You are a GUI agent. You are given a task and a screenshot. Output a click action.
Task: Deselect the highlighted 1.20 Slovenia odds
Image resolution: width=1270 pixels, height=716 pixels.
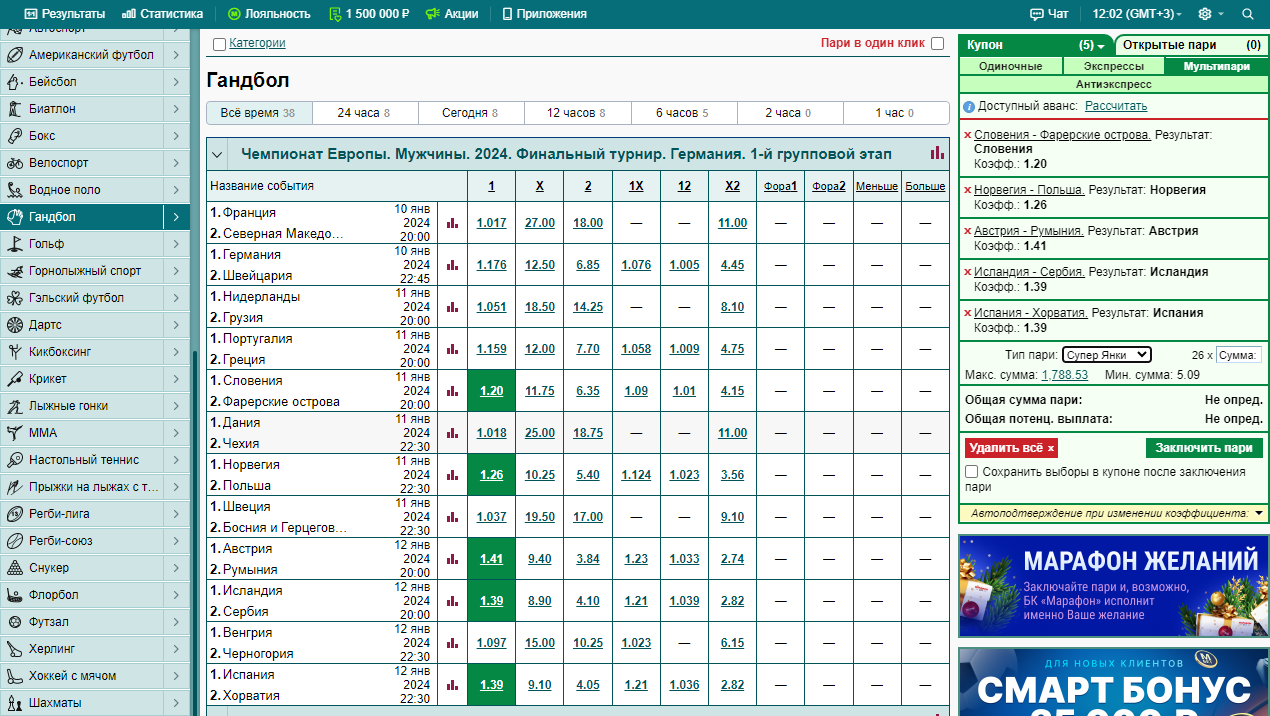point(491,391)
